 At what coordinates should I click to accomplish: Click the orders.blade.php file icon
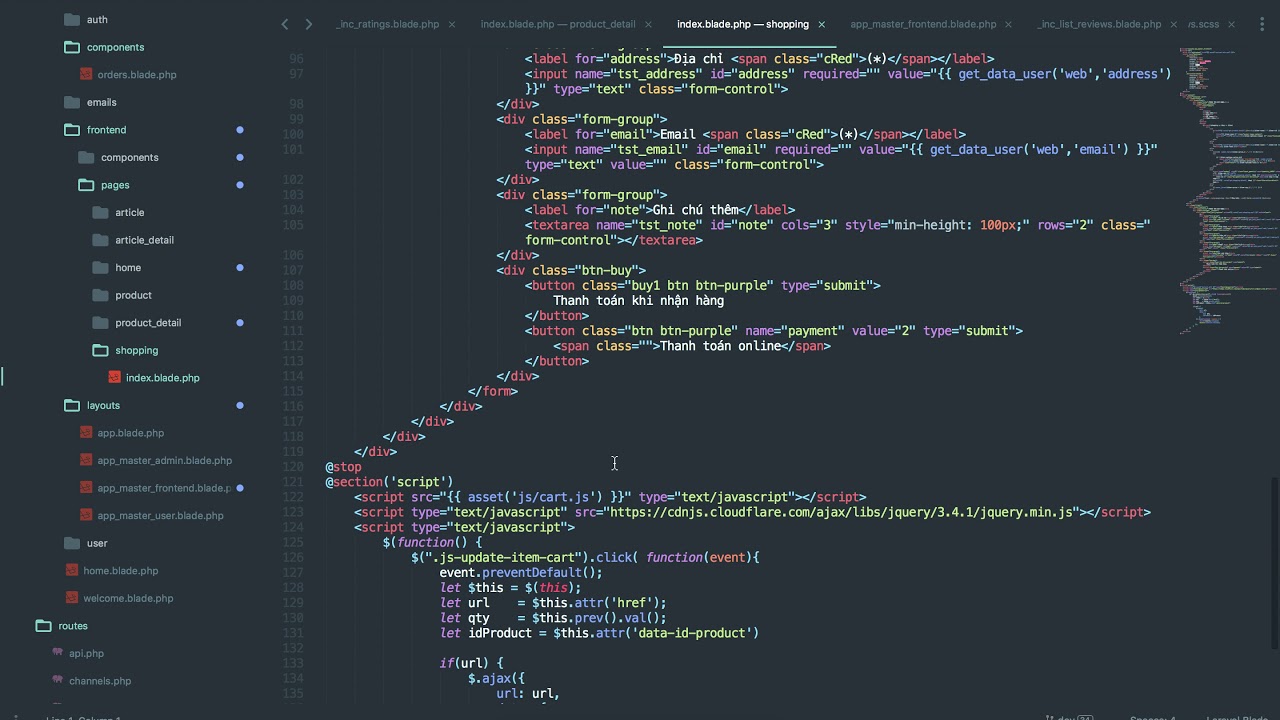pyautogui.click(x=86, y=74)
